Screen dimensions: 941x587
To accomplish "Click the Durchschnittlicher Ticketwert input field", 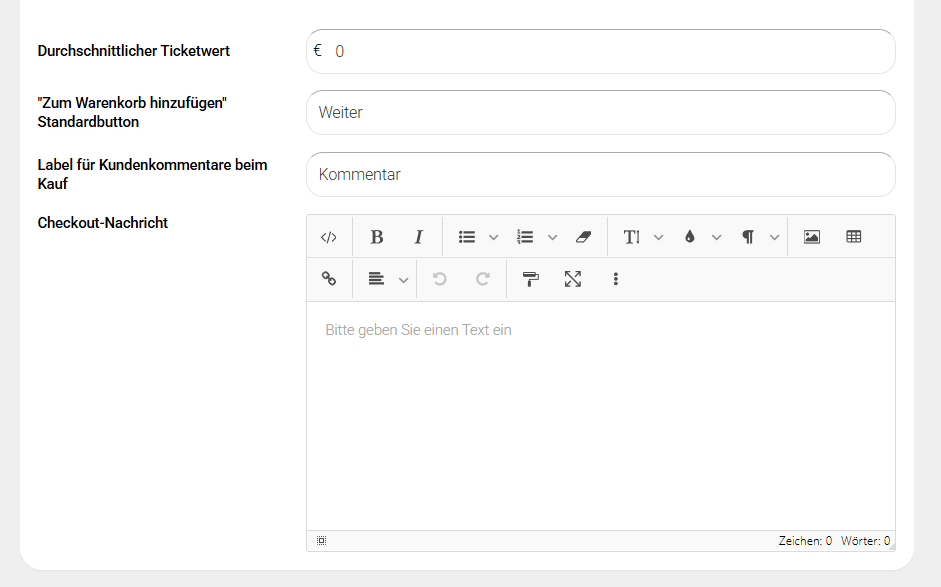I will tap(610, 51).
